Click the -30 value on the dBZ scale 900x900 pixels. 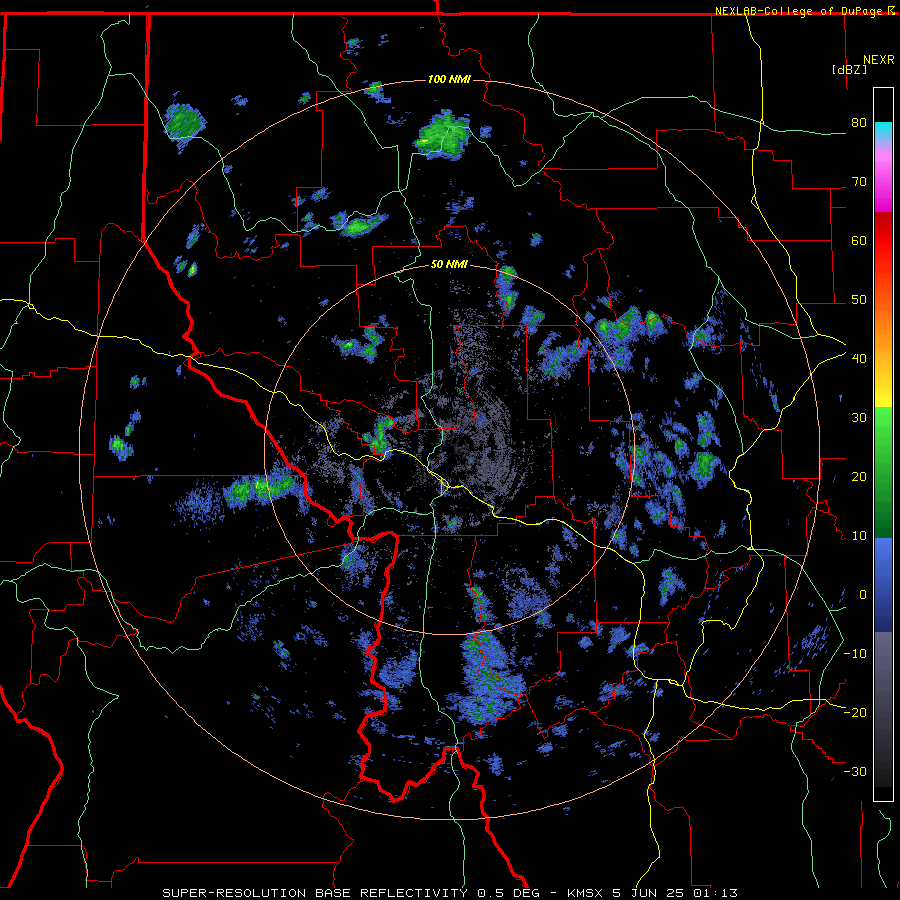point(855,772)
